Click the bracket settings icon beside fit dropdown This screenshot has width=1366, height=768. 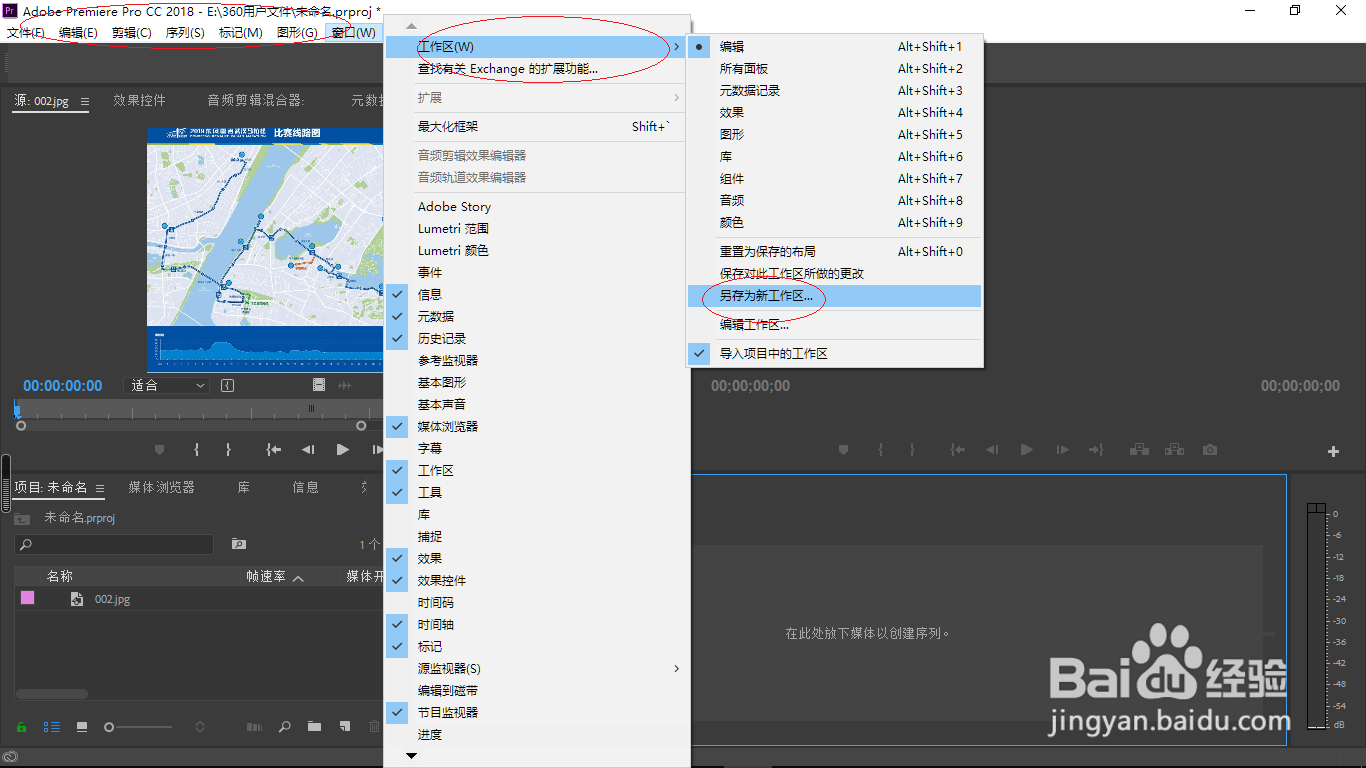click(228, 385)
